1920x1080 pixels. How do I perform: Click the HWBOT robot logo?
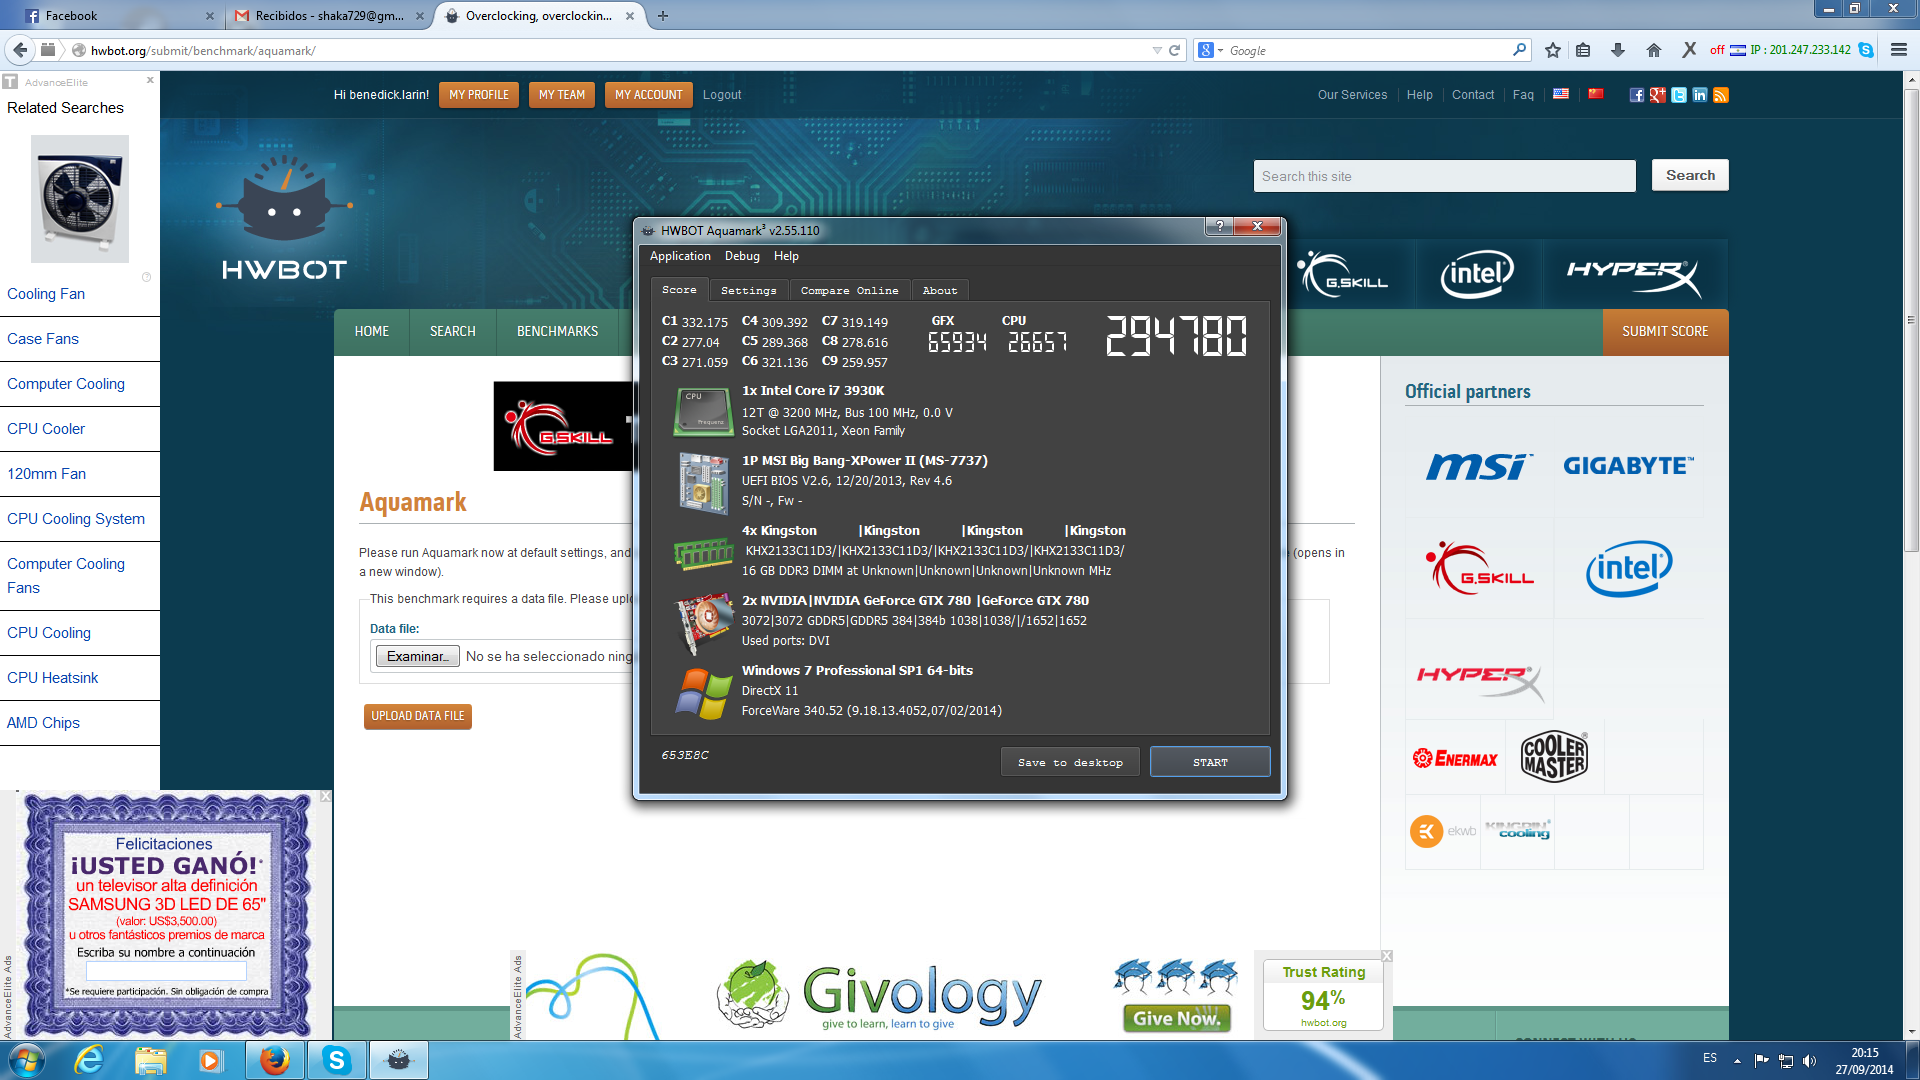[284, 218]
